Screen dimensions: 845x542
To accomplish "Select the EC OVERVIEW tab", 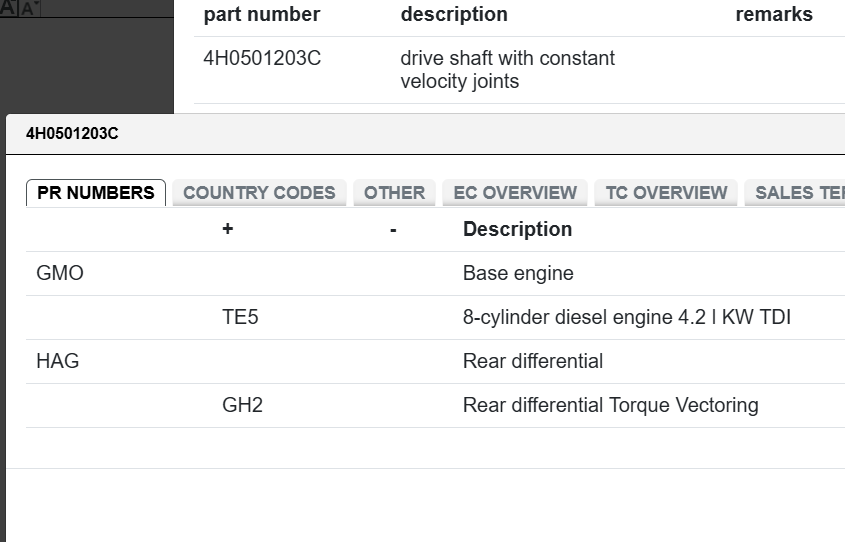I will point(515,193).
